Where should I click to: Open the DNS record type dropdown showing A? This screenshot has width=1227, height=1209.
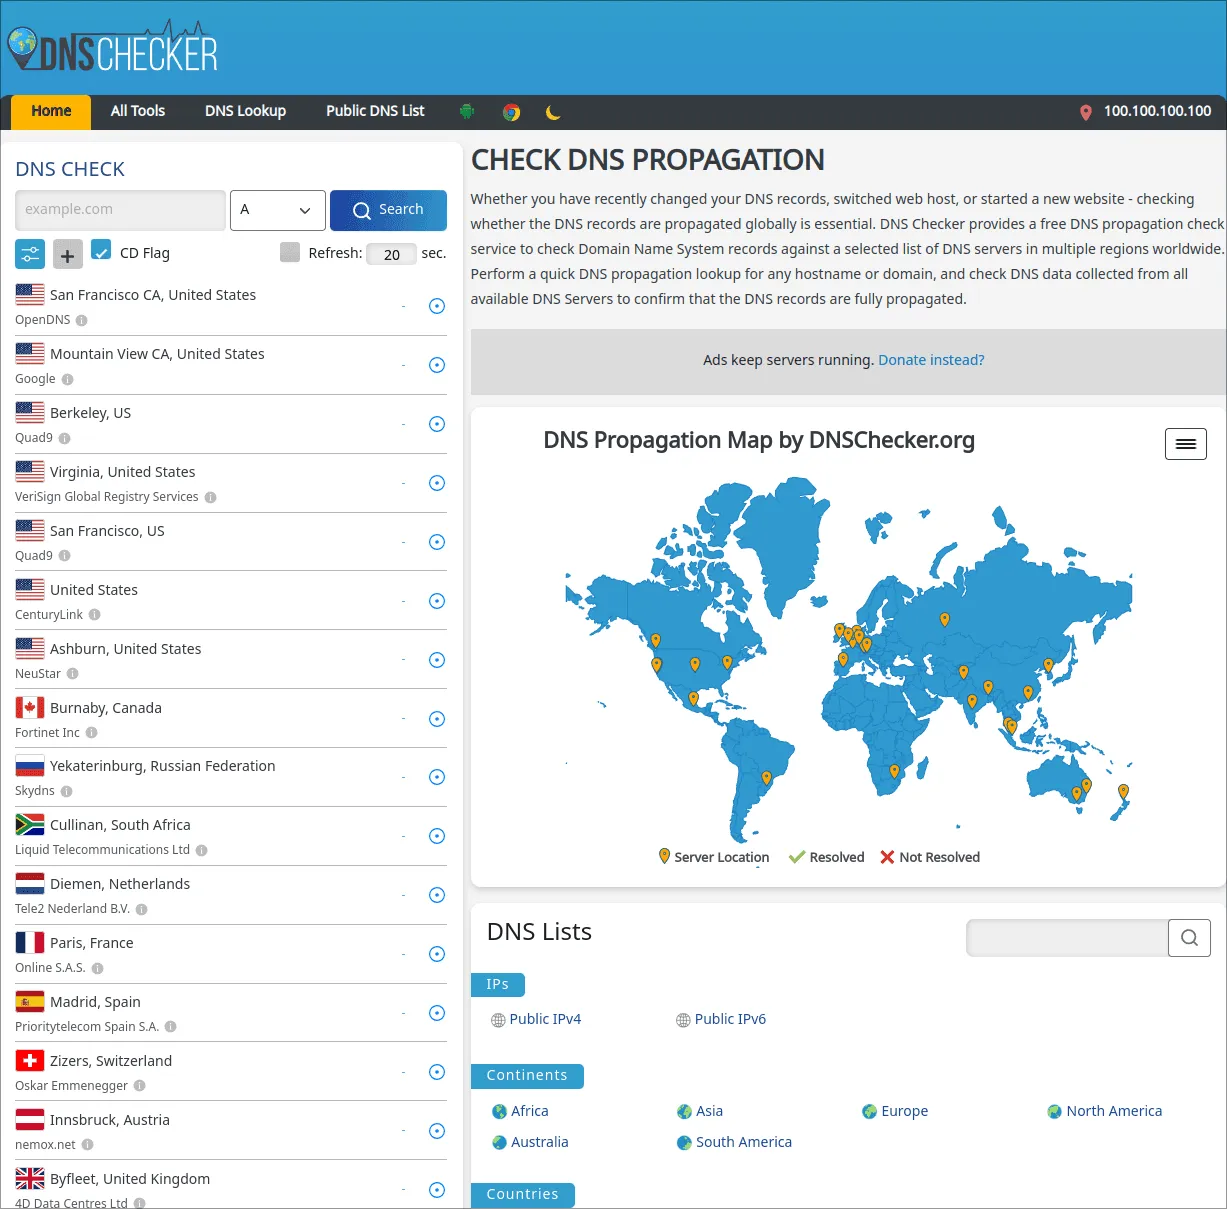pos(277,210)
